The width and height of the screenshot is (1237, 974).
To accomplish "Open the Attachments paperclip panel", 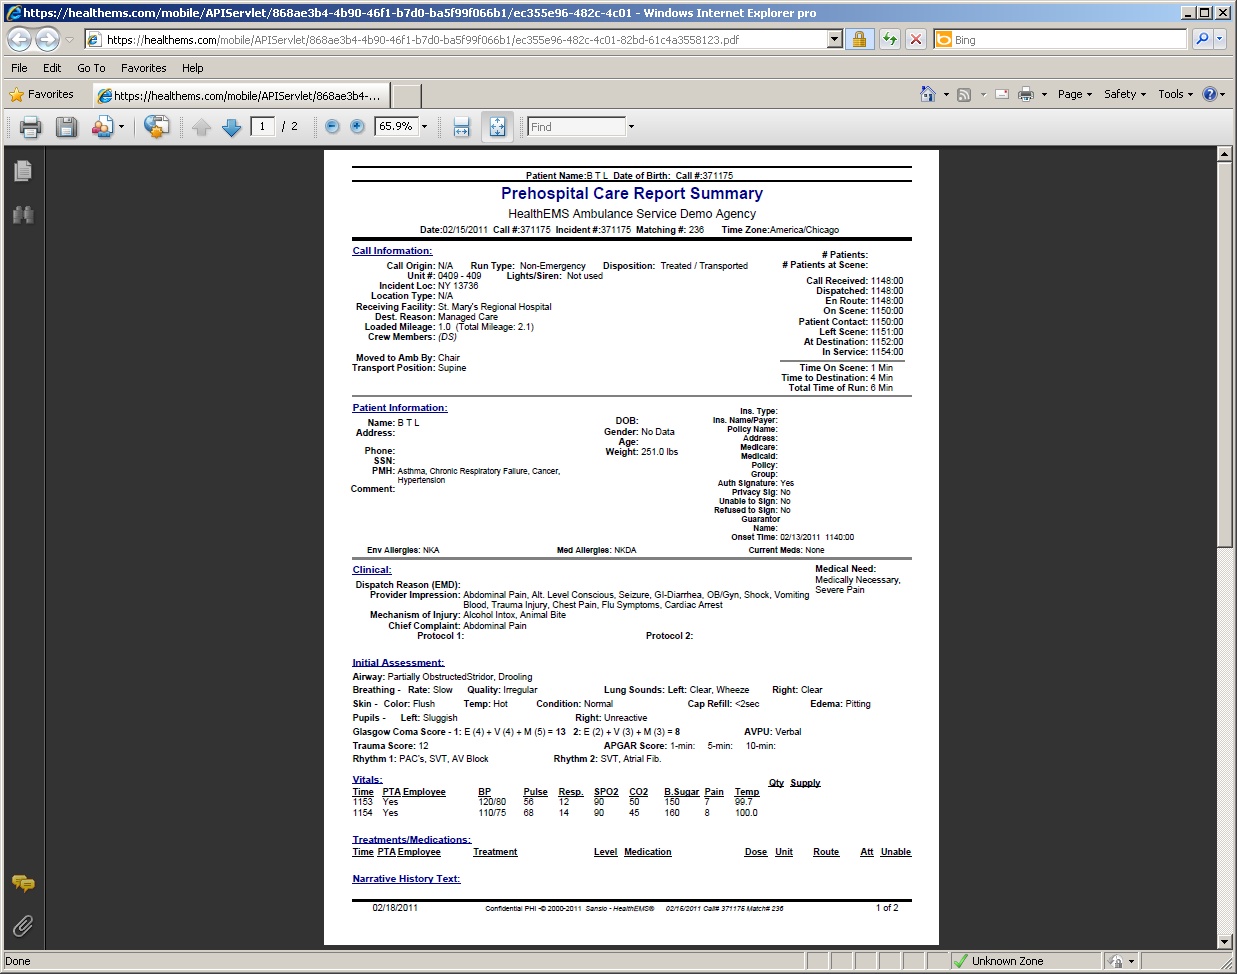I will (23, 925).
